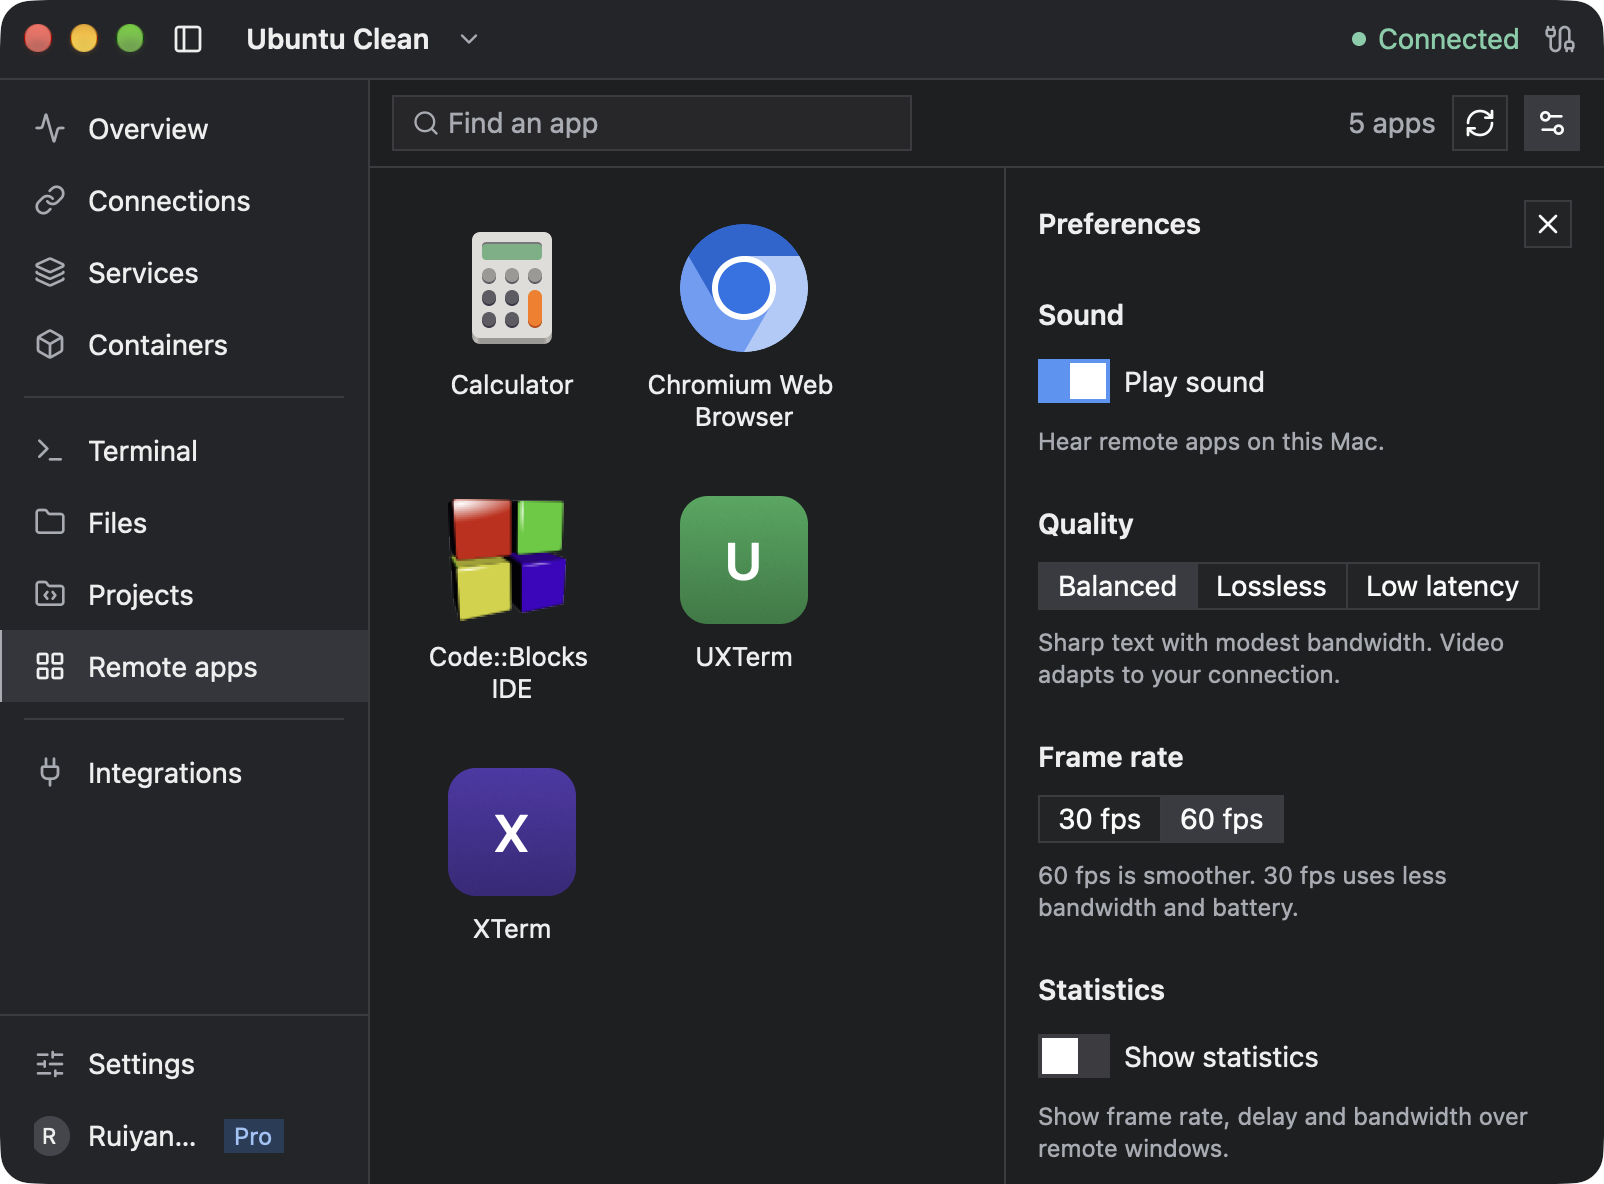This screenshot has height=1184, width=1604.
Task: Open Settings at sidebar bottom
Action: [185, 1064]
